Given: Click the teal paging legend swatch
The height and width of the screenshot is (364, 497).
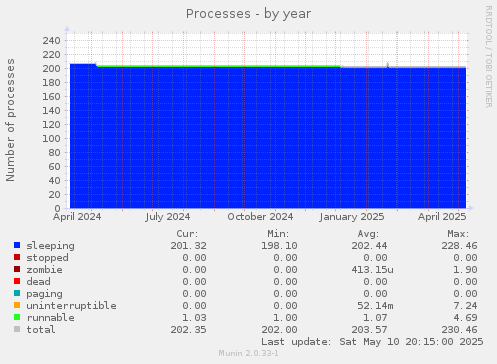Looking at the screenshot, I should [x=17, y=293].
